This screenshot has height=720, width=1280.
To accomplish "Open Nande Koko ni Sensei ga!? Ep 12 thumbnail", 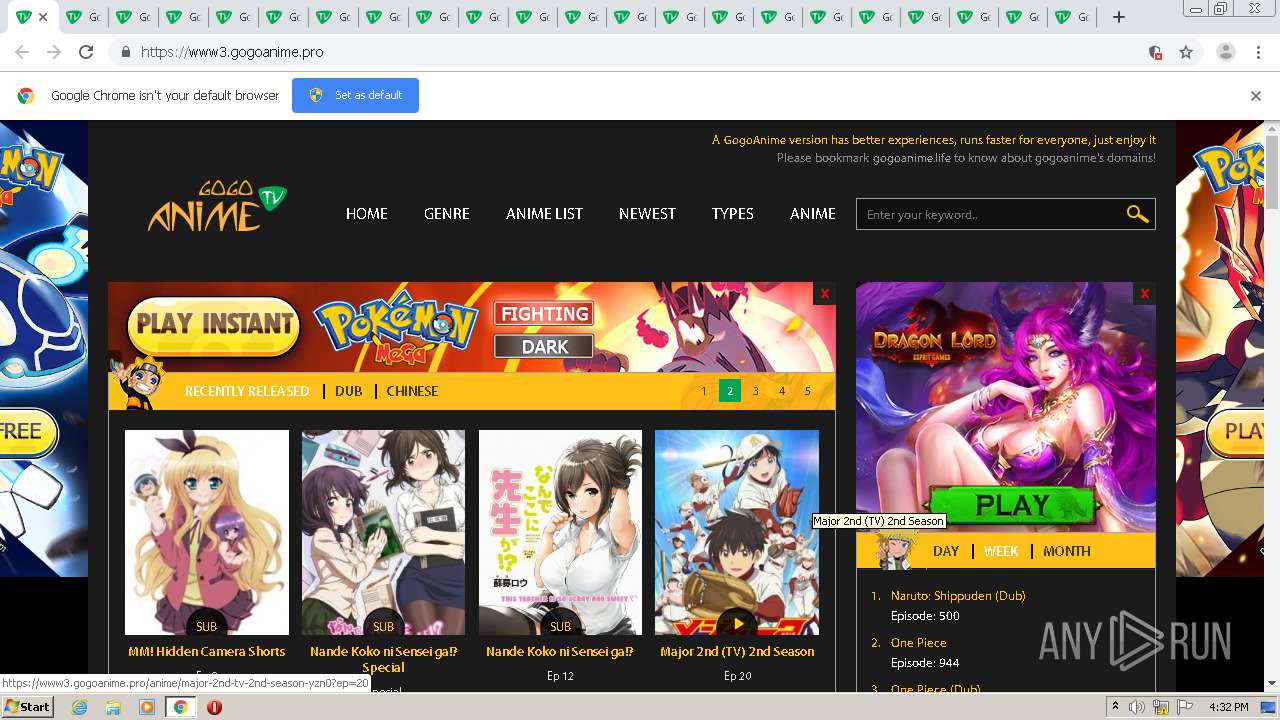I will coord(560,532).
